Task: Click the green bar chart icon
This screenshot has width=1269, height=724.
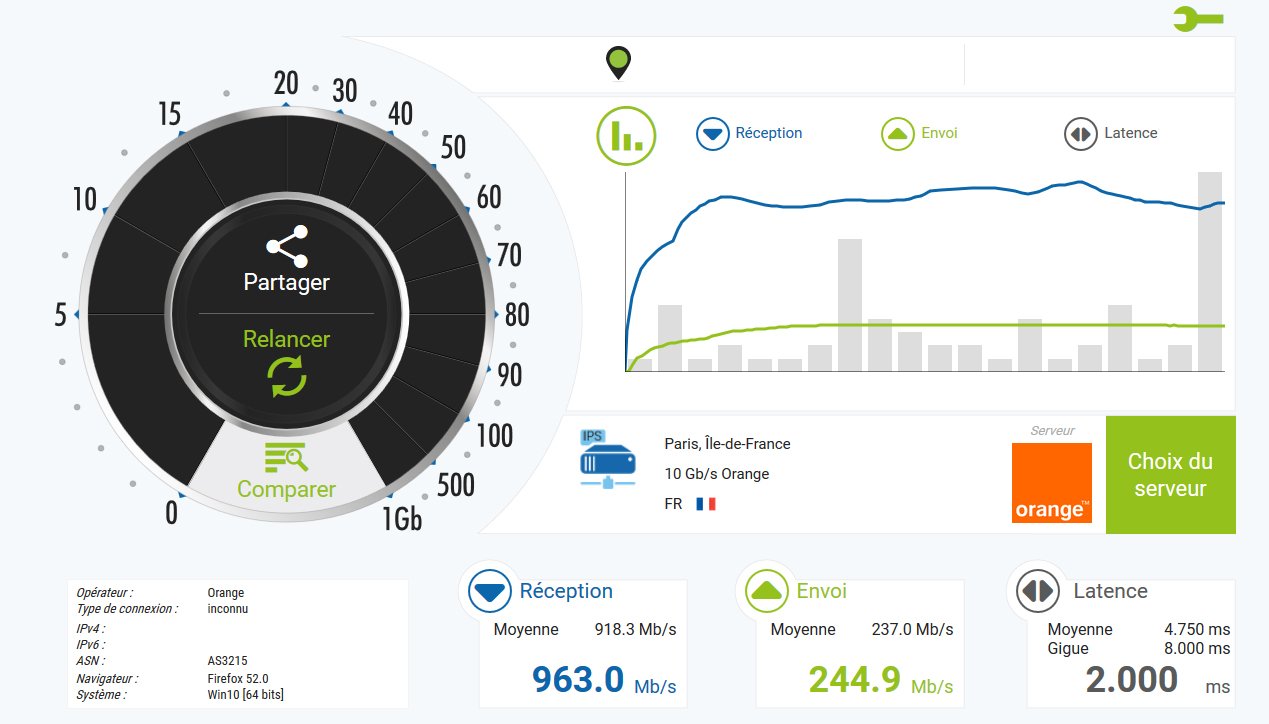Action: 626,134
